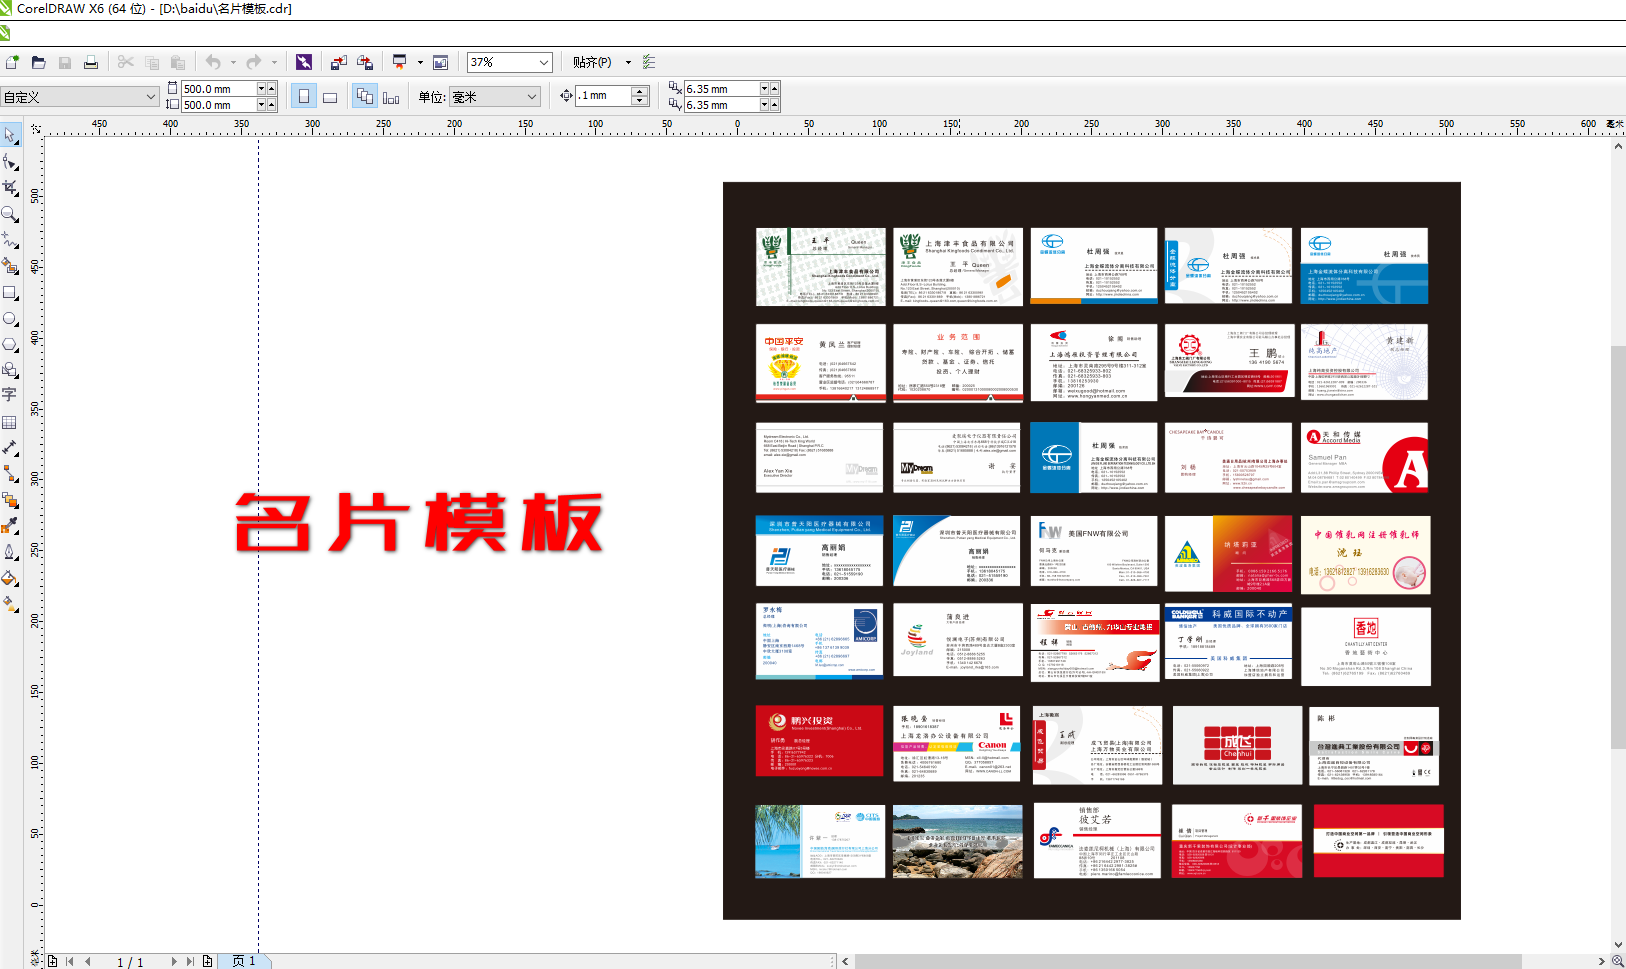Click the Undo arrow icon
Screen dimensions: 1626x969
point(213,62)
